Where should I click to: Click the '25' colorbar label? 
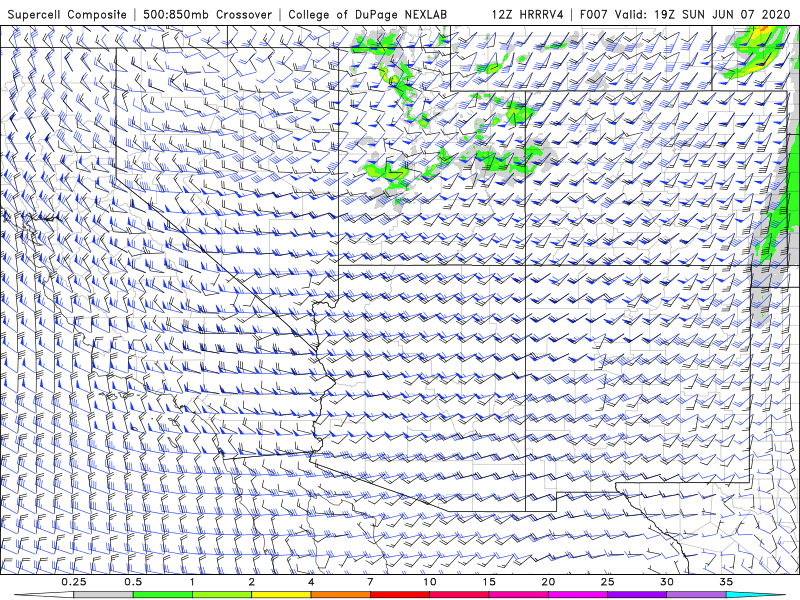(607, 582)
